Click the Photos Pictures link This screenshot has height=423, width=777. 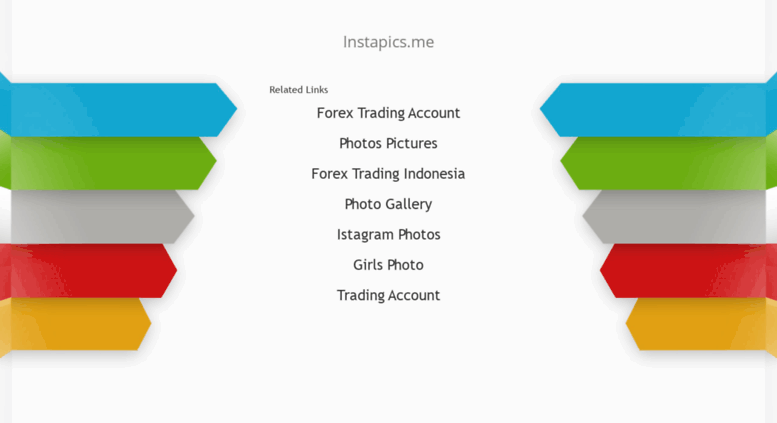(x=388, y=143)
